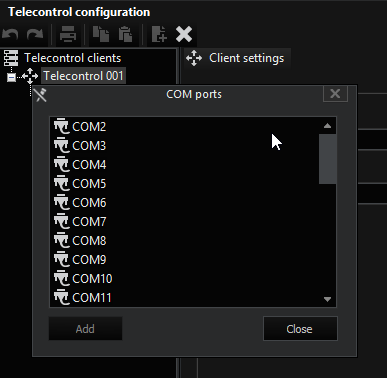Click the Close button in dialog
Viewport: 387px width, 378px height.
coord(300,329)
